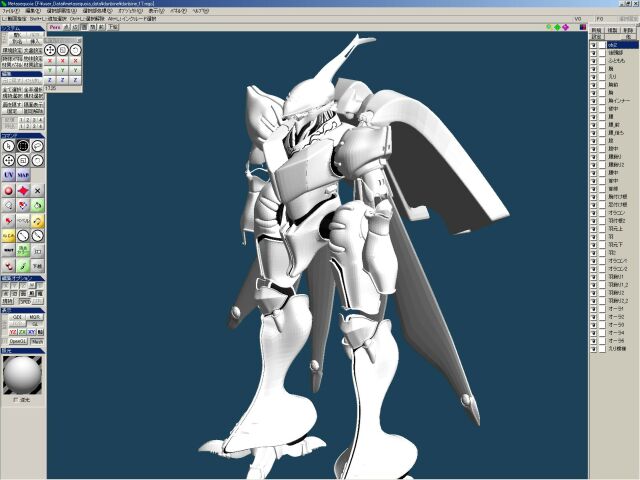Screen dimensions: 640x480
Task: Click red X axis button in floating panel
Action: pyautogui.click(x=50, y=61)
